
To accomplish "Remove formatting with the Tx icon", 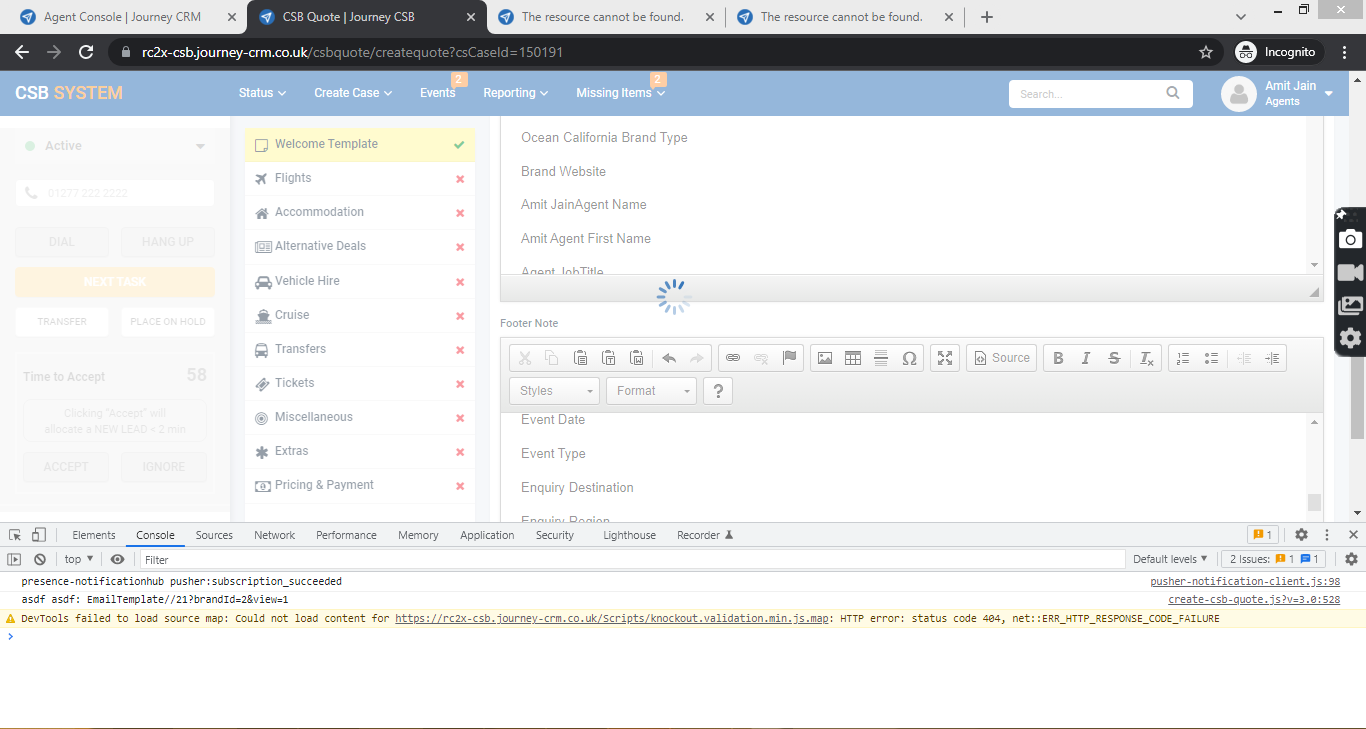I will (x=1147, y=358).
